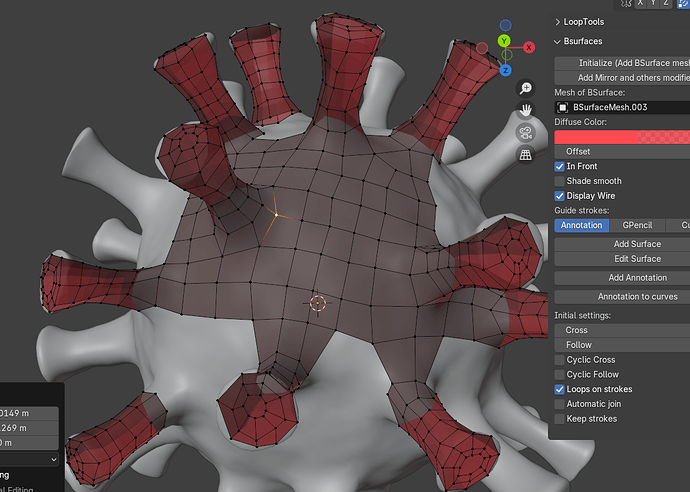Enable the Shade smooth checkbox
The height and width of the screenshot is (492, 690).
559,181
